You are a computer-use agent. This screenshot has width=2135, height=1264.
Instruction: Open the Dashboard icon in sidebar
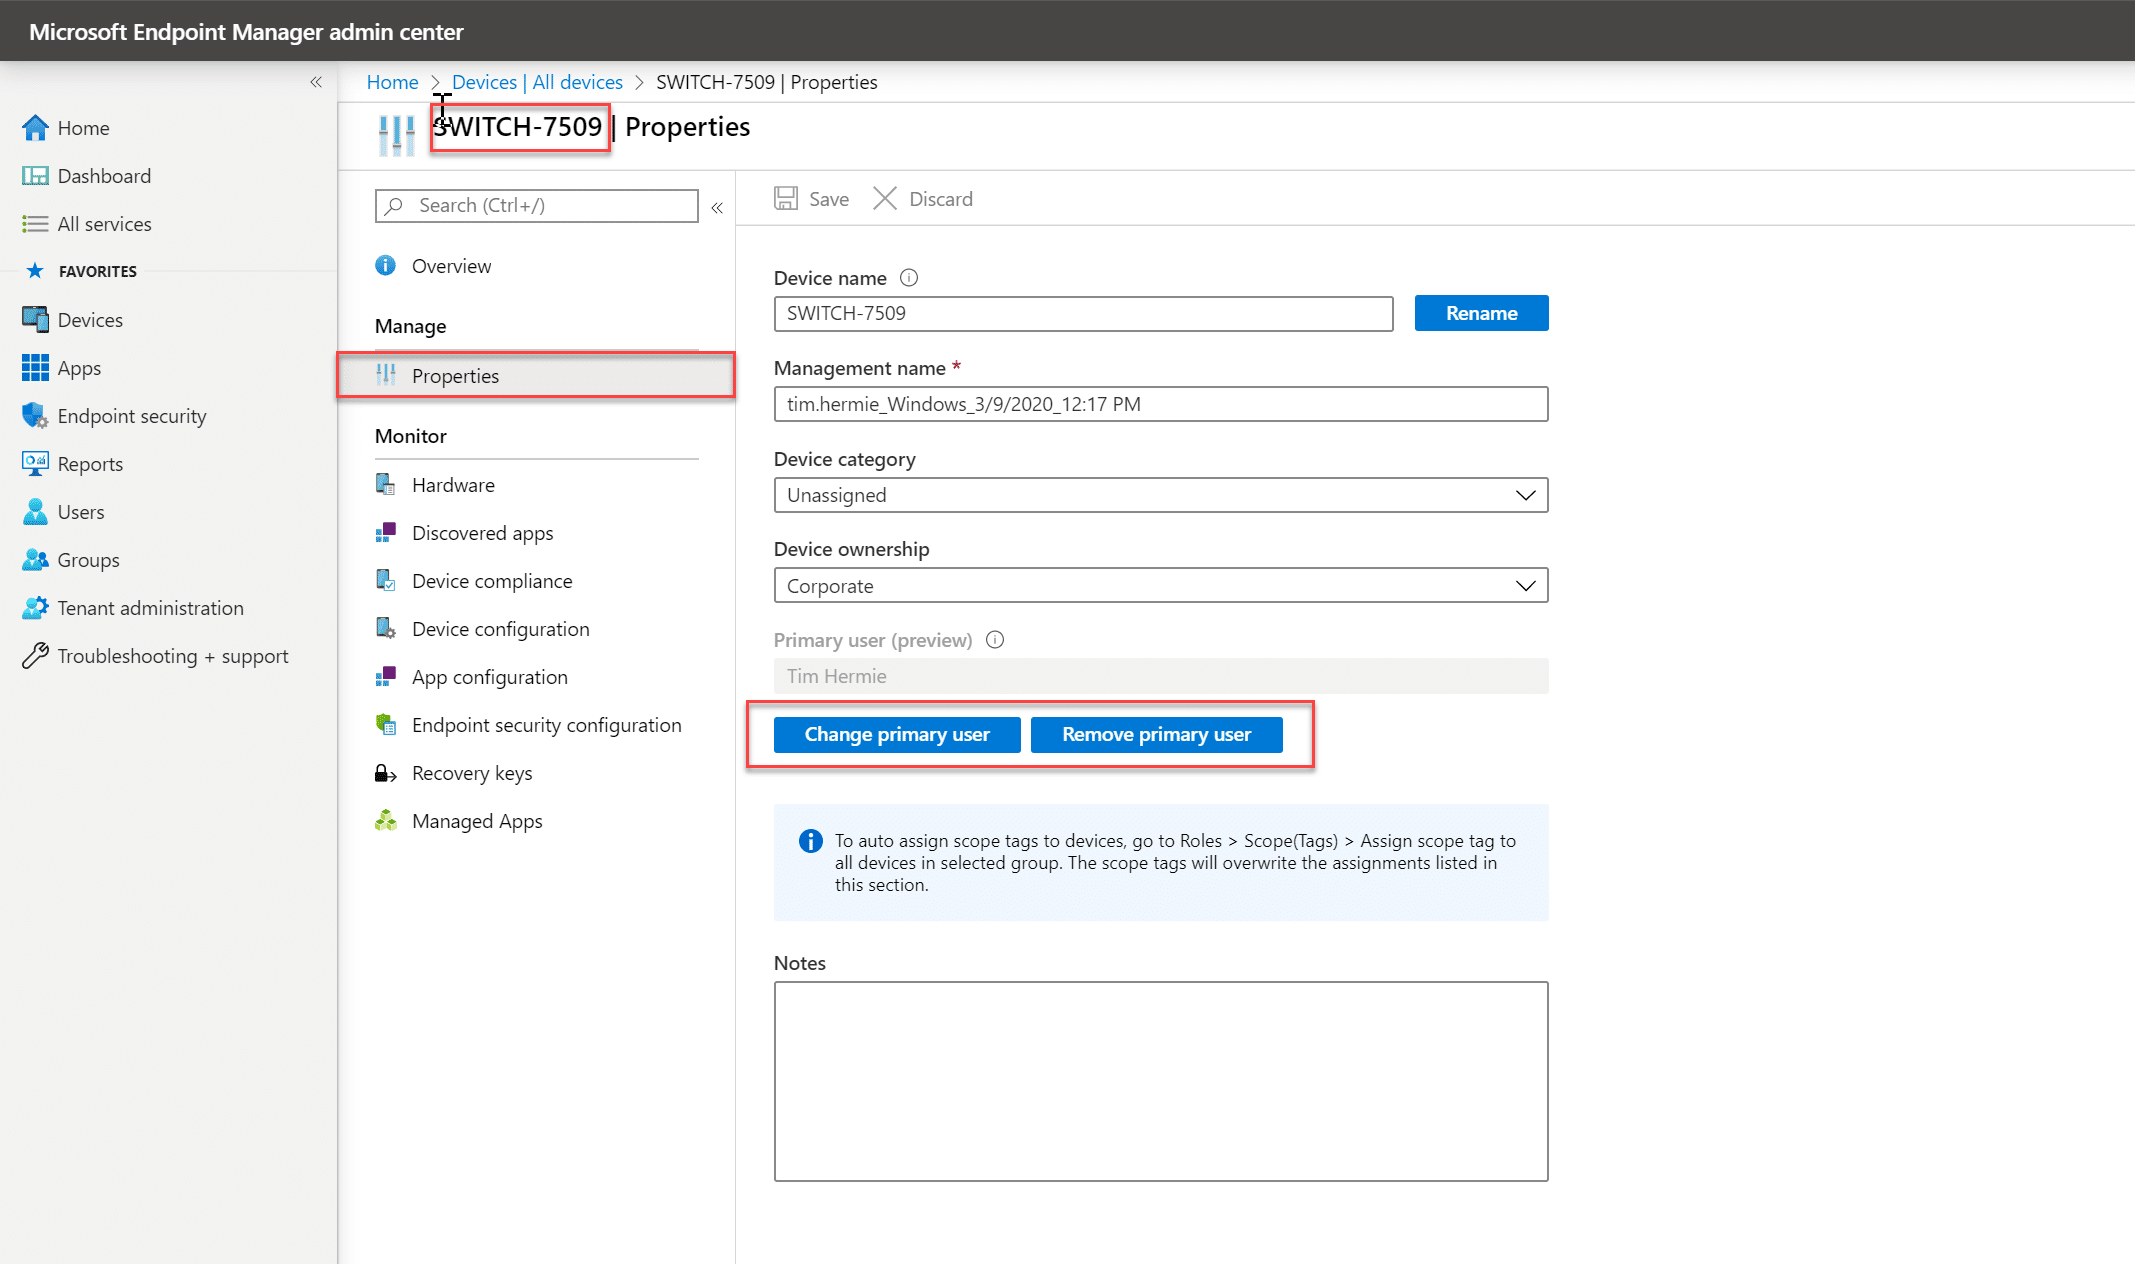35,176
